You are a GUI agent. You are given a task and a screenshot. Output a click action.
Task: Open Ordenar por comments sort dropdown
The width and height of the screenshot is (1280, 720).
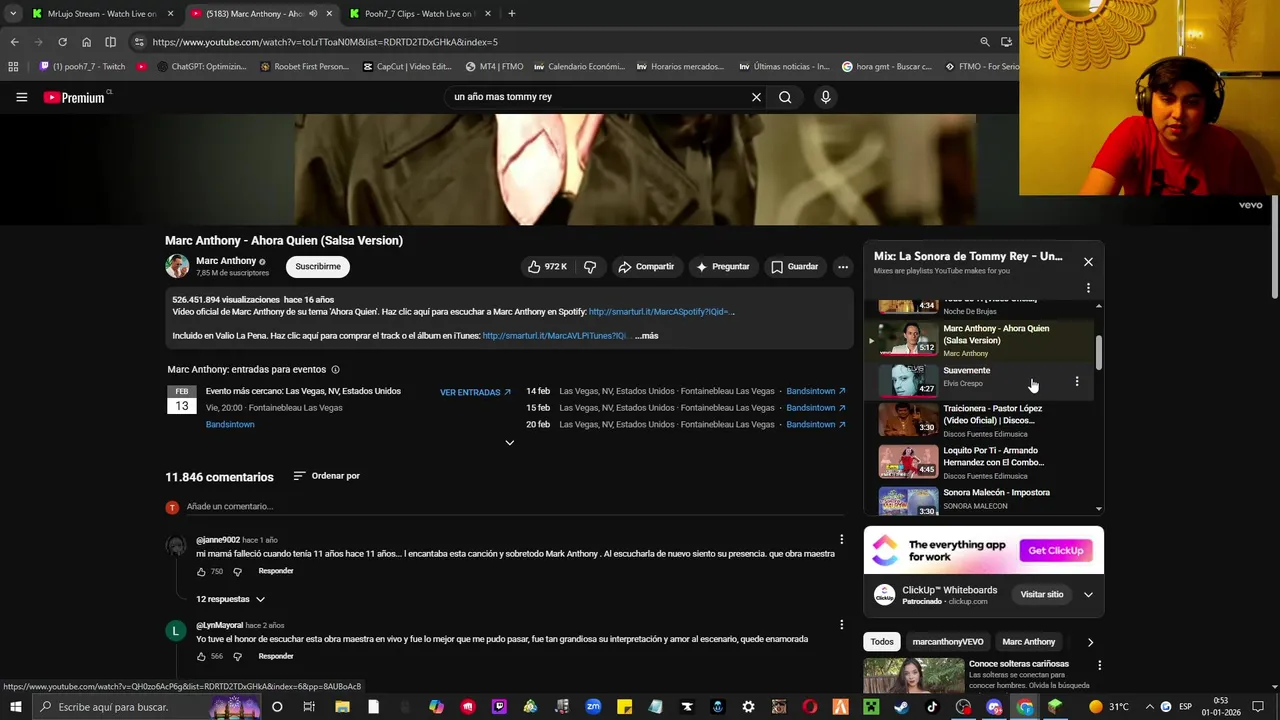pyautogui.click(x=326, y=476)
